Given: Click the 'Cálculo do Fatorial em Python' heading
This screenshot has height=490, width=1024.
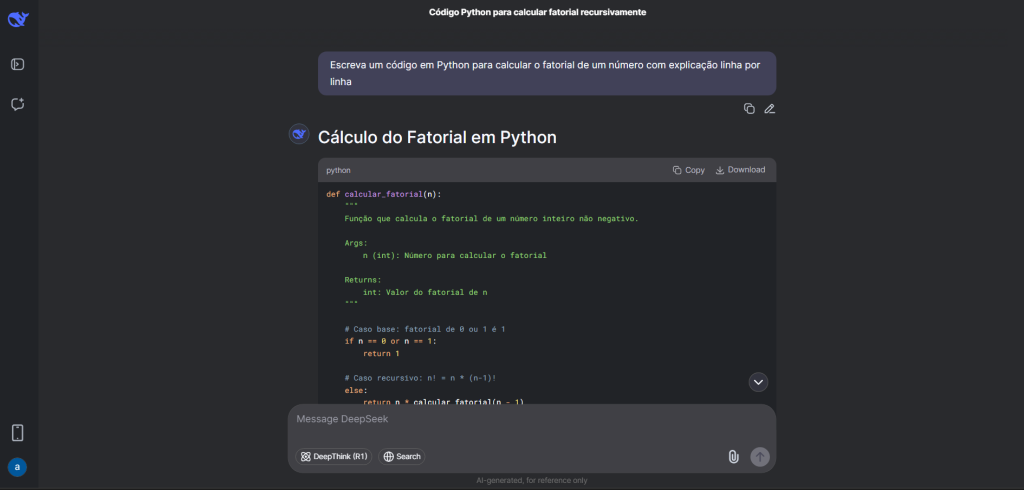Looking at the screenshot, I should point(437,137).
